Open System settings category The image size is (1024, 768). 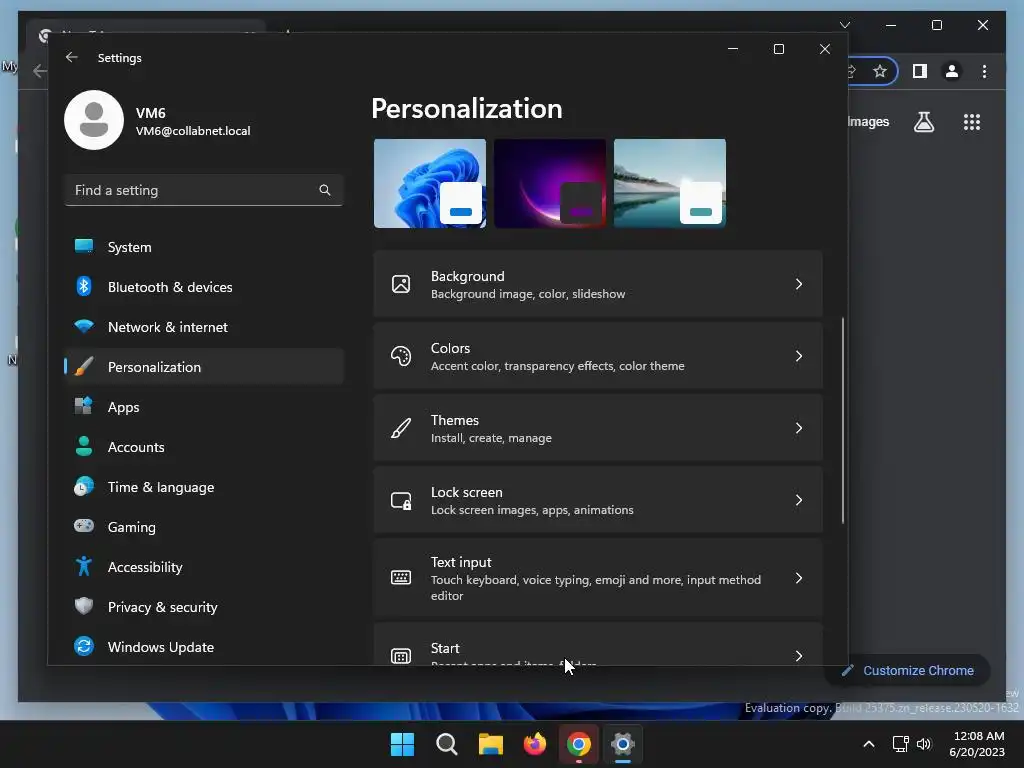click(204, 247)
